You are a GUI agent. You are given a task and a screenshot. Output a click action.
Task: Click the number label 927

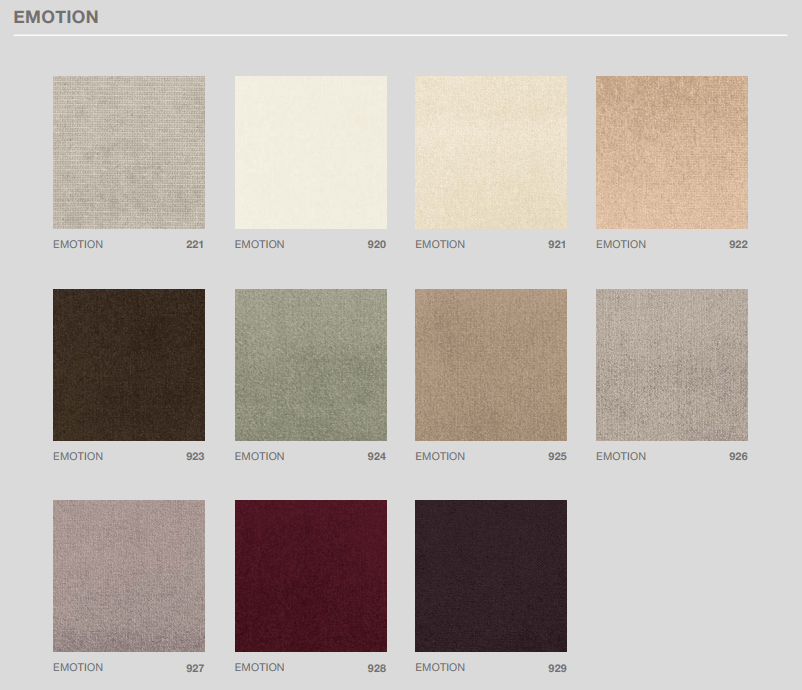coord(195,668)
